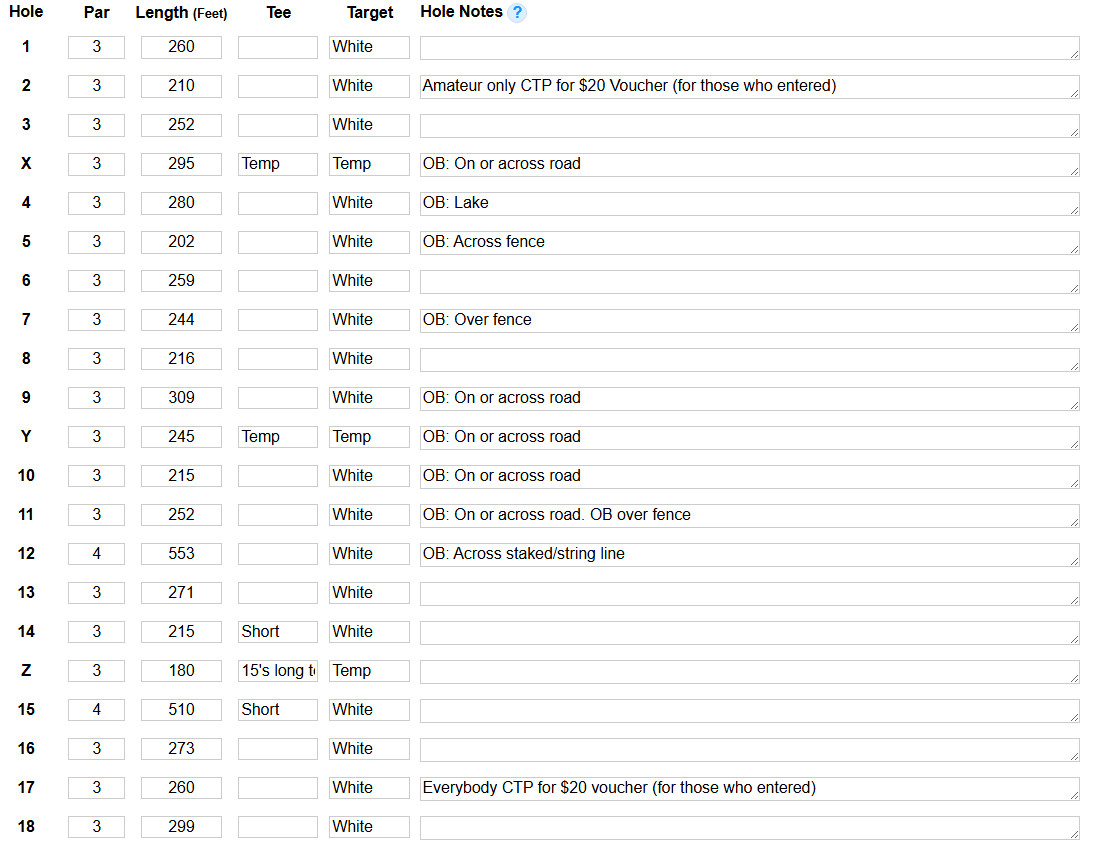Focus the Tee field for hole X
This screenshot has height=845, width=1103.
[x=278, y=164]
